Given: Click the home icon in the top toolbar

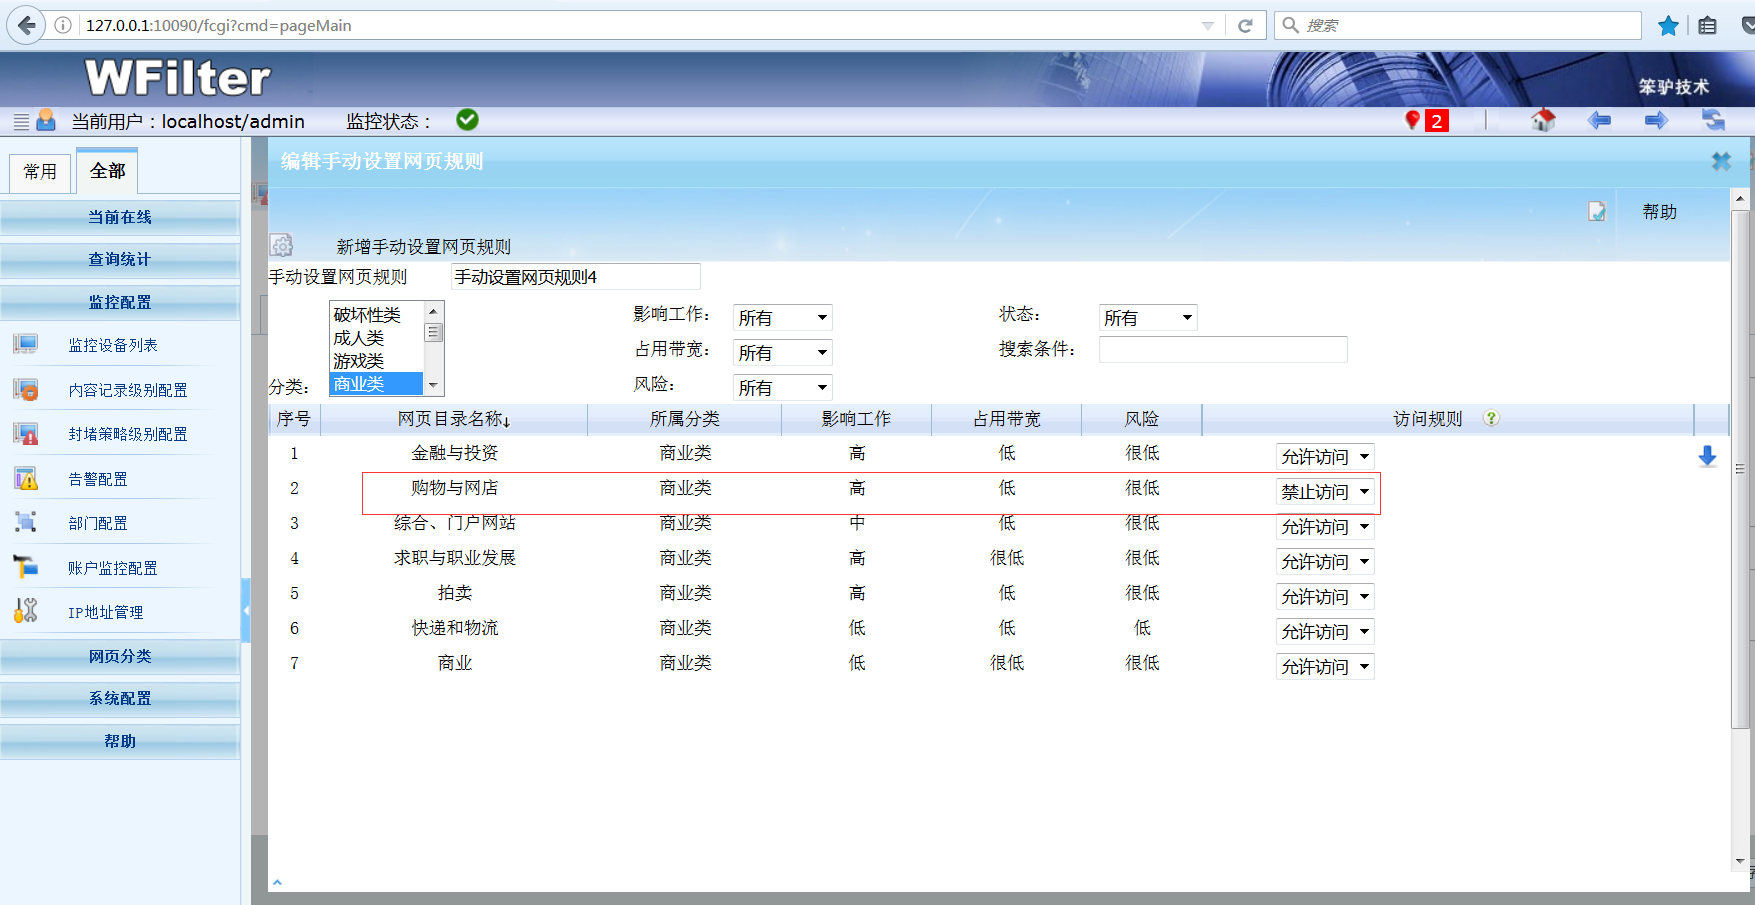Looking at the screenshot, I should 1543,121.
